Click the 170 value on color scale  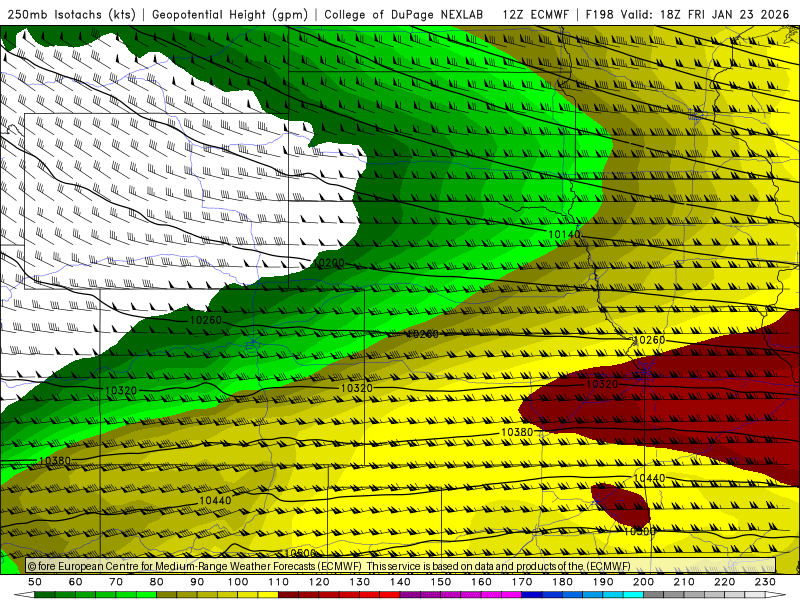click(x=522, y=582)
